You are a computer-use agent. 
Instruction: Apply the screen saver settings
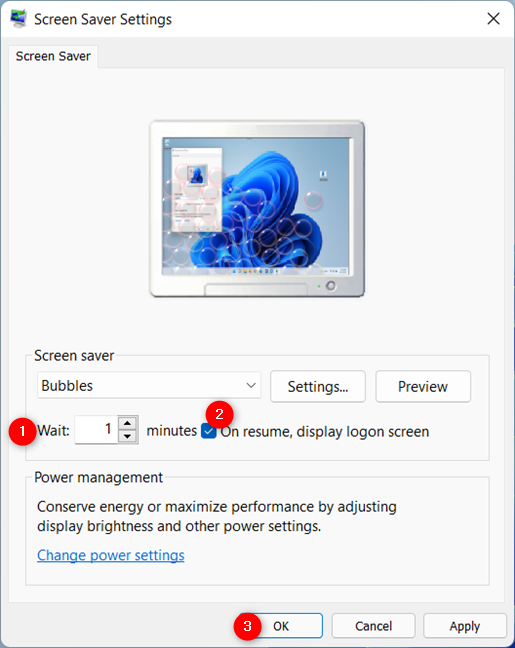[x=465, y=626]
